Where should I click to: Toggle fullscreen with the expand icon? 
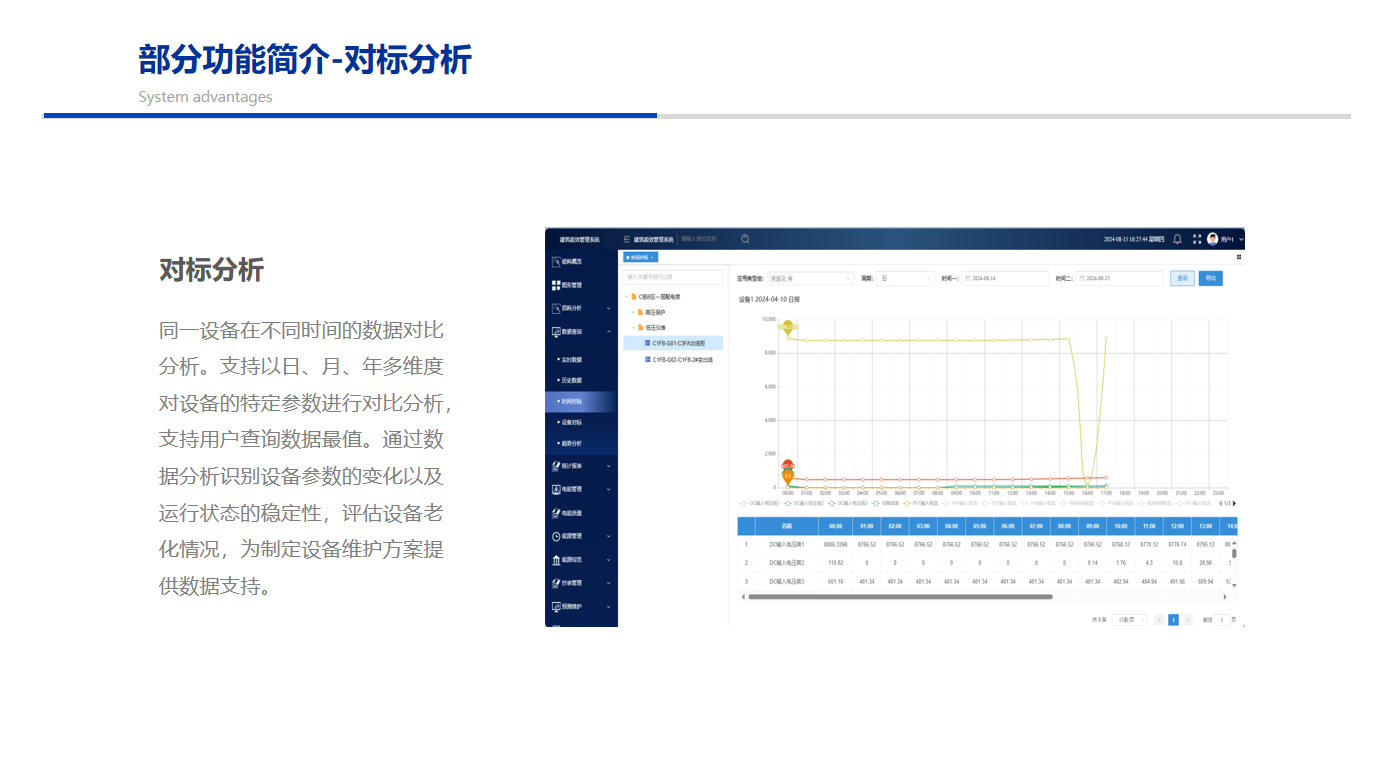coord(1196,239)
